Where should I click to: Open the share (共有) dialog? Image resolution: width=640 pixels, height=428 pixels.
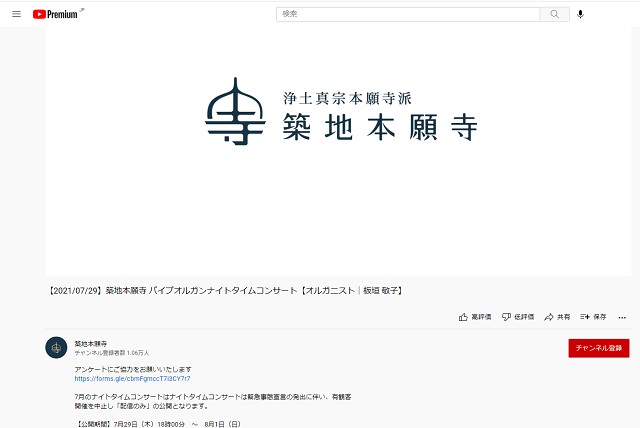tap(557, 317)
